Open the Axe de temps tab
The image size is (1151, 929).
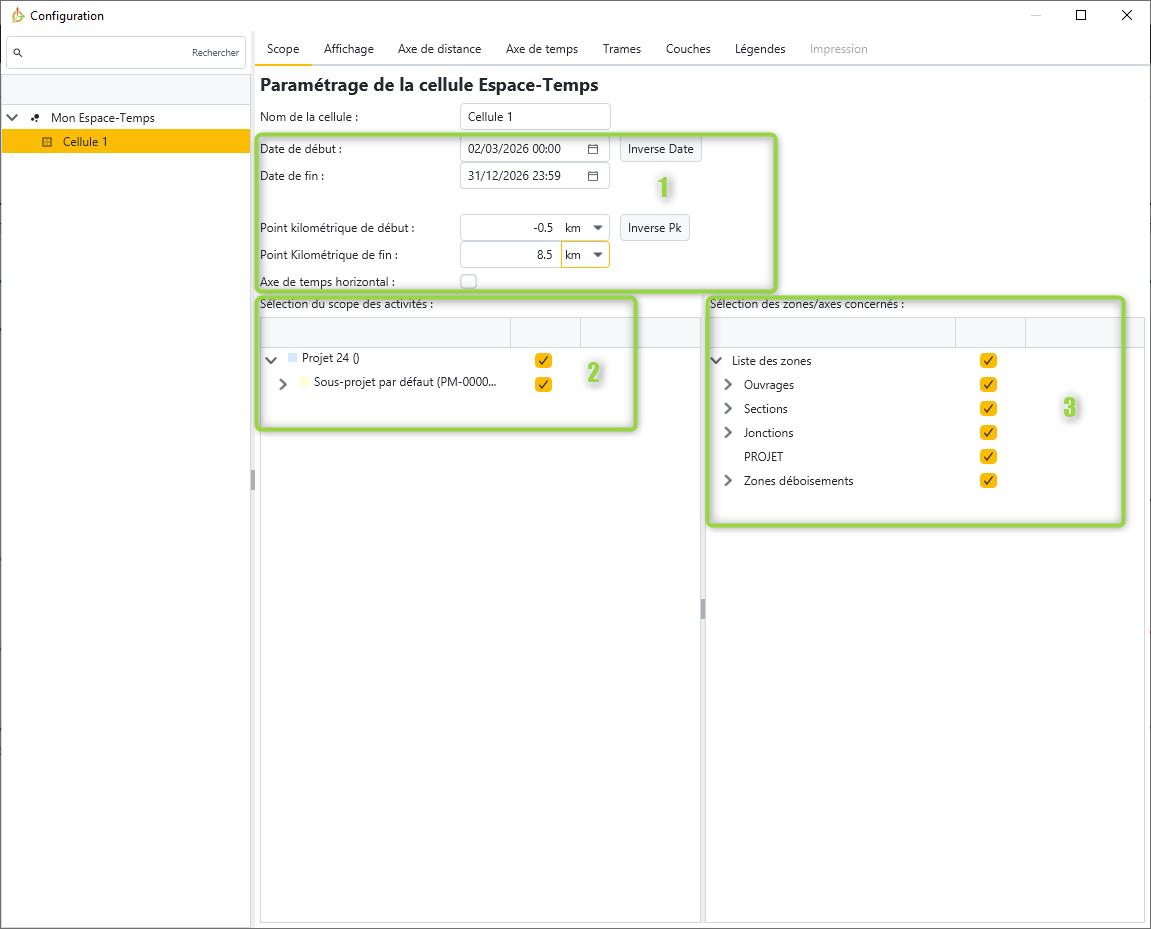(541, 49)
